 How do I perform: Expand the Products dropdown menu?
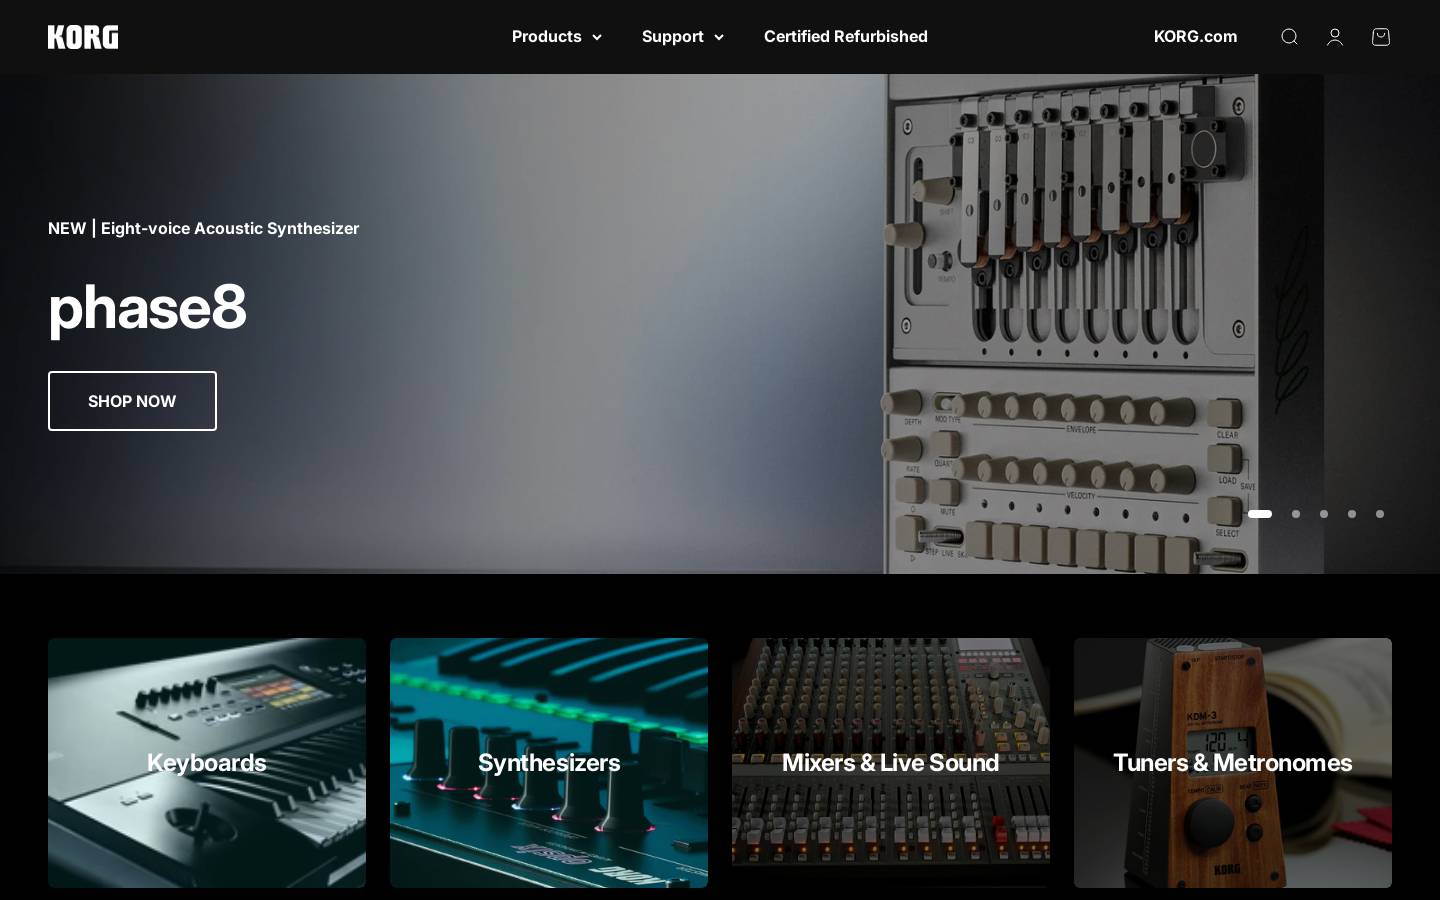point(557,37)
